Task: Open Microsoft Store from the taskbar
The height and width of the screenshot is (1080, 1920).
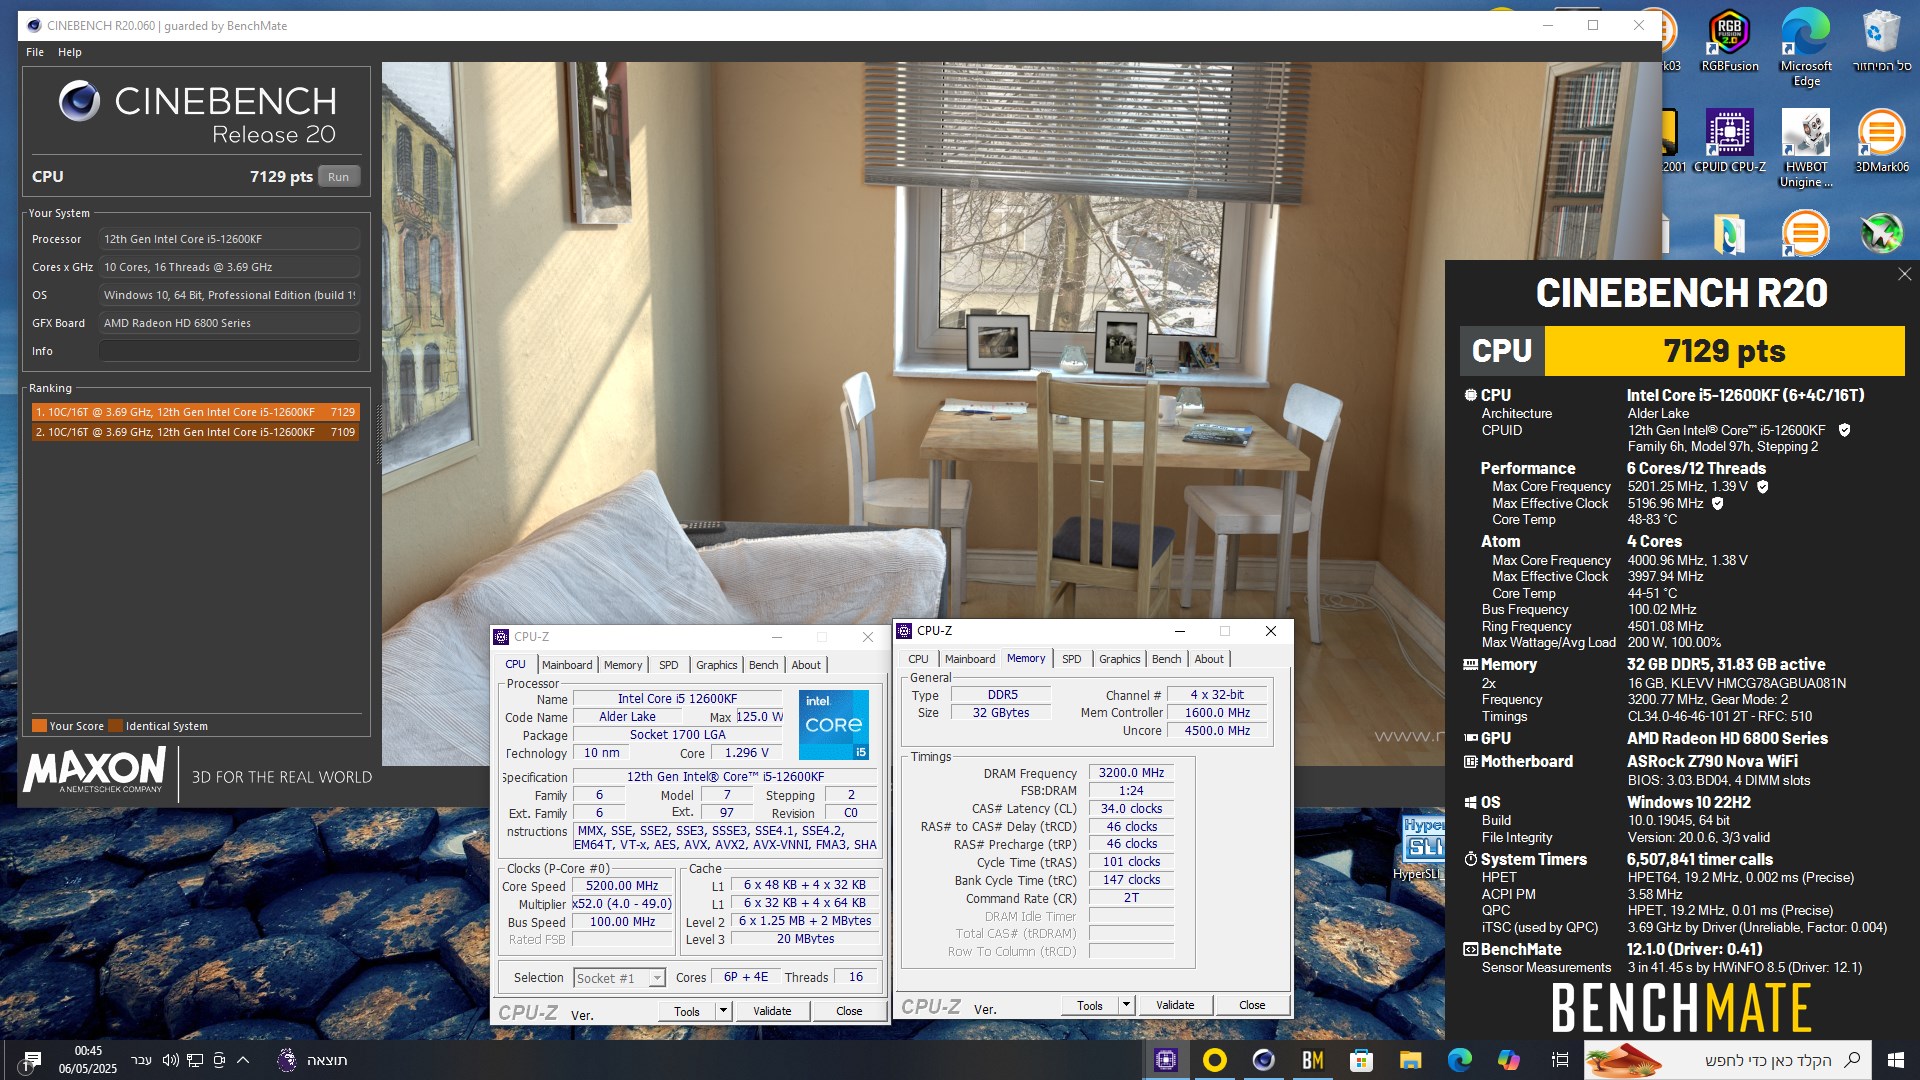Action: click(1361, 1060)
